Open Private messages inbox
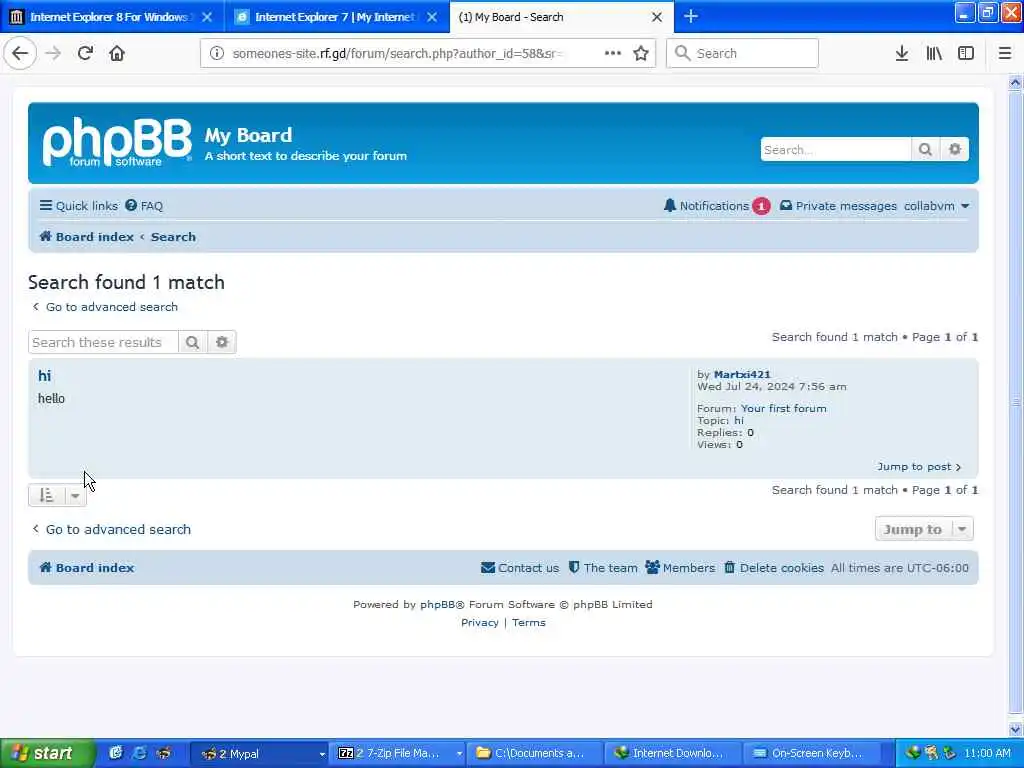This screenshot has width=1024, height=768. [x=838, y=206]
